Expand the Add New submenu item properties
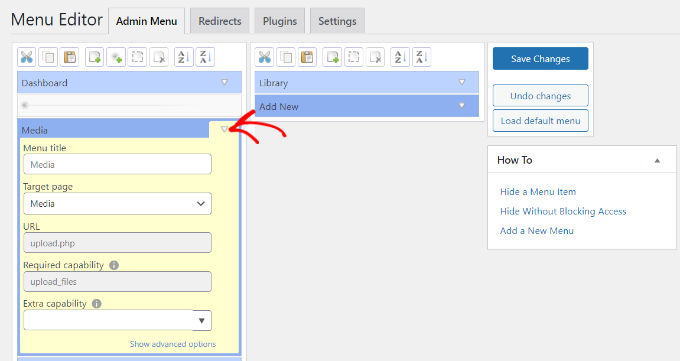The width and height of the screenshot is (680, 361). coord(462,105)
